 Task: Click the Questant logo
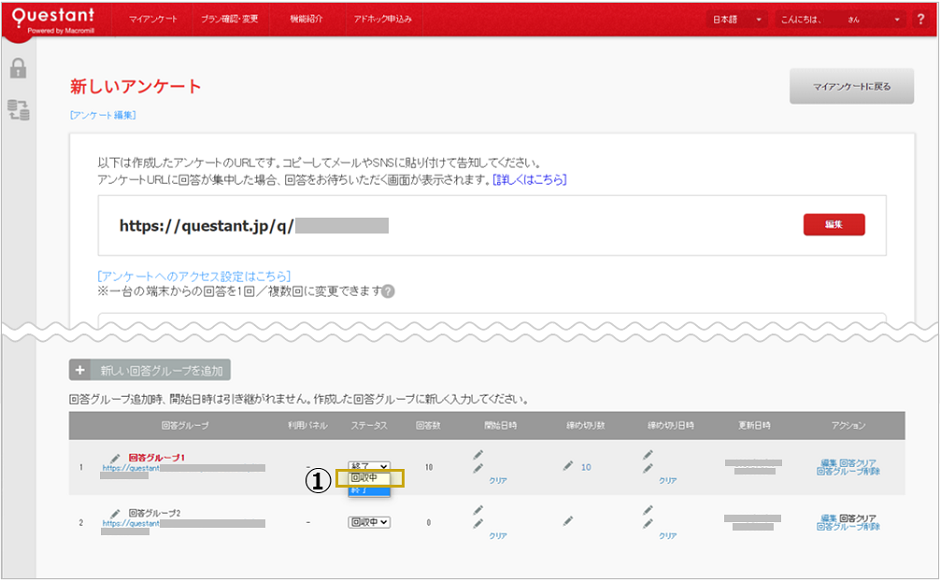[53, 20]
